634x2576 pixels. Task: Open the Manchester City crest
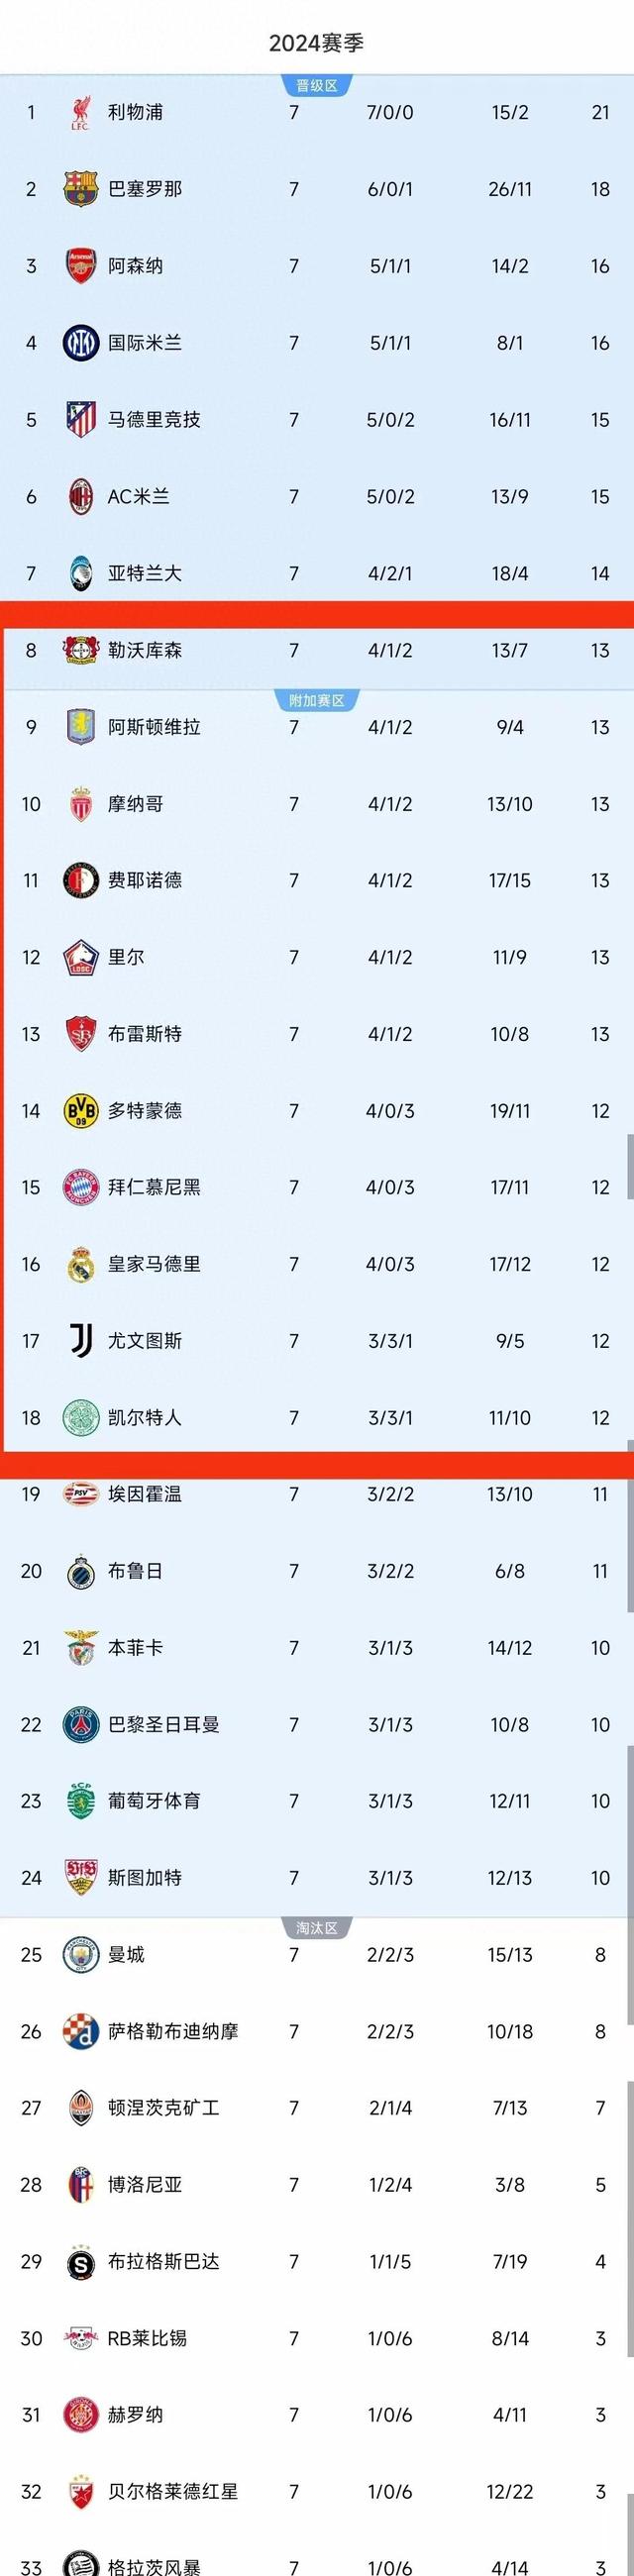[x=80, y=1955]
